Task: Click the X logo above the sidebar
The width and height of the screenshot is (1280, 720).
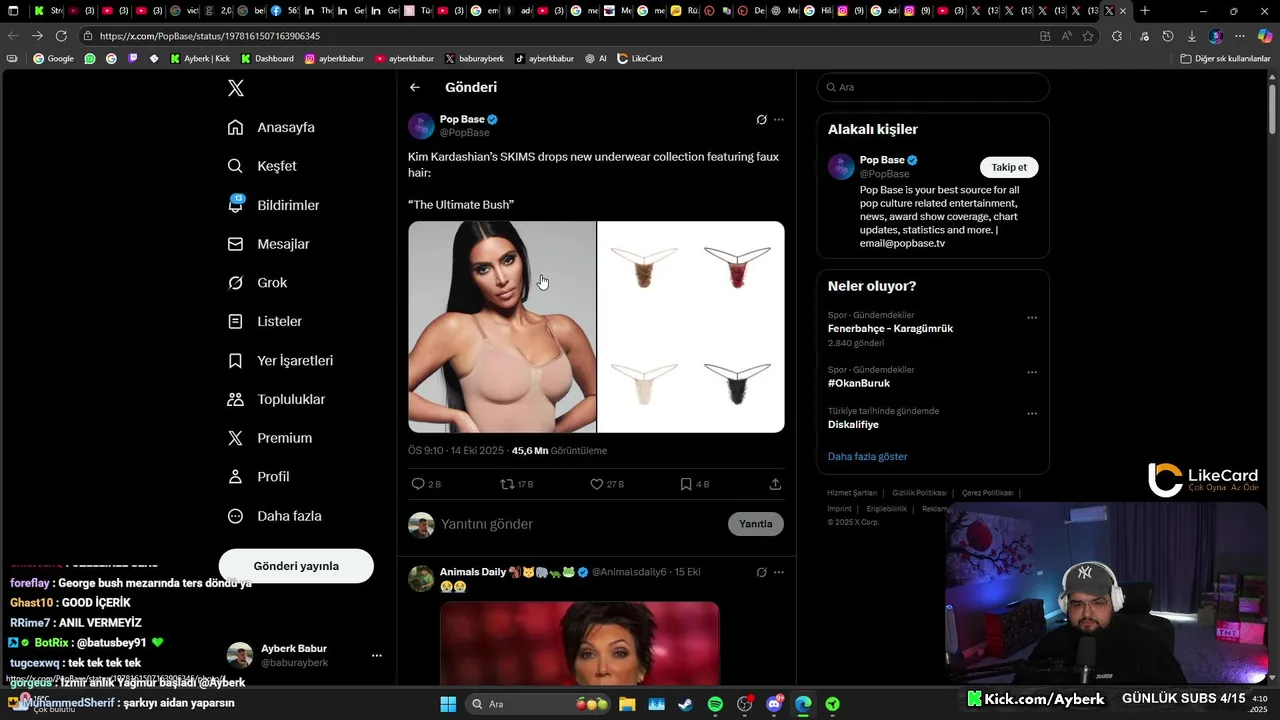Action: 235,88
